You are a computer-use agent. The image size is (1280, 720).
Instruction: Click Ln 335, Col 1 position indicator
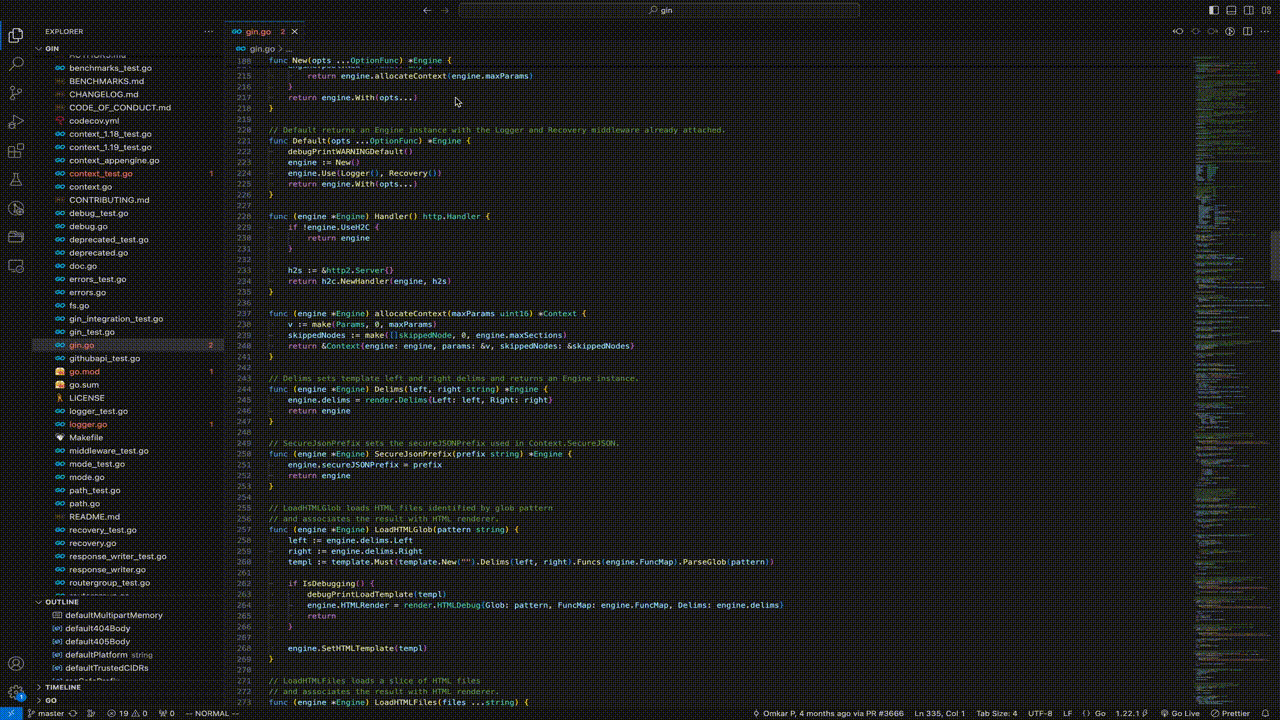(939, 713)
